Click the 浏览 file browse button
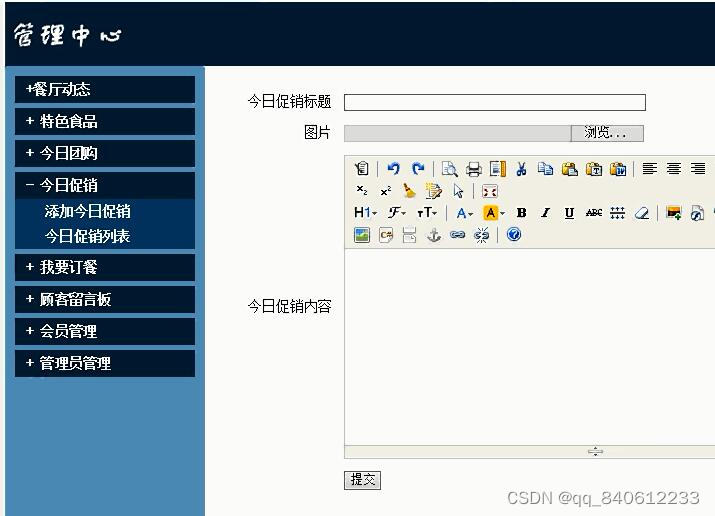The image size is (715, 516). pos(607,133)
